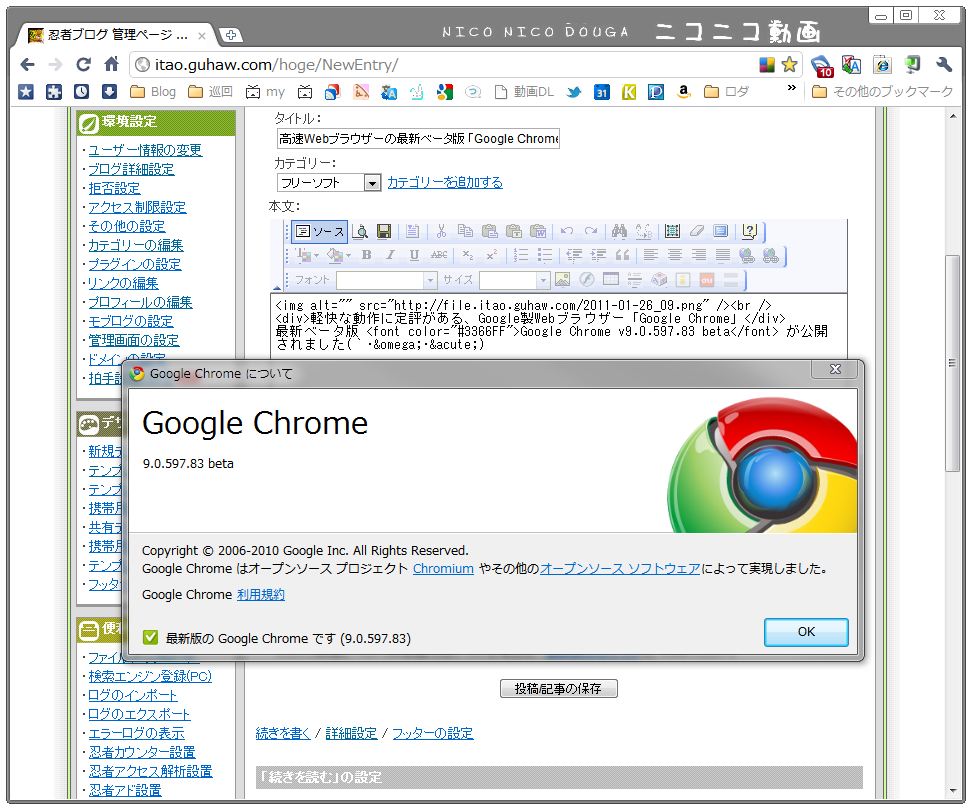Click the Insert Image icon

(x=562, y=280)
